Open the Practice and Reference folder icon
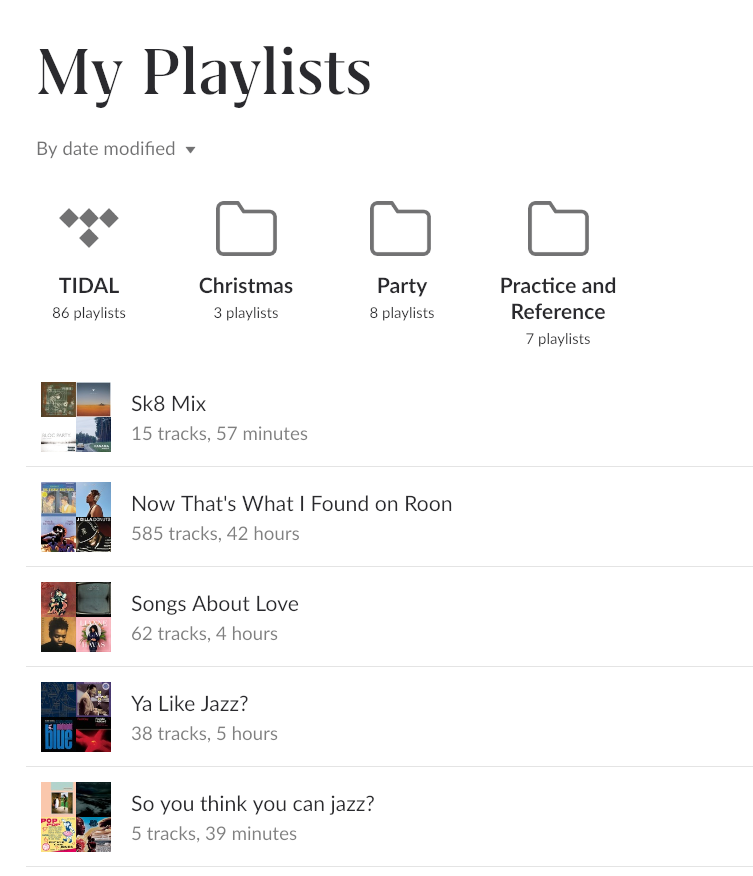Screen dimensions: 753x876 pos(558,228)
